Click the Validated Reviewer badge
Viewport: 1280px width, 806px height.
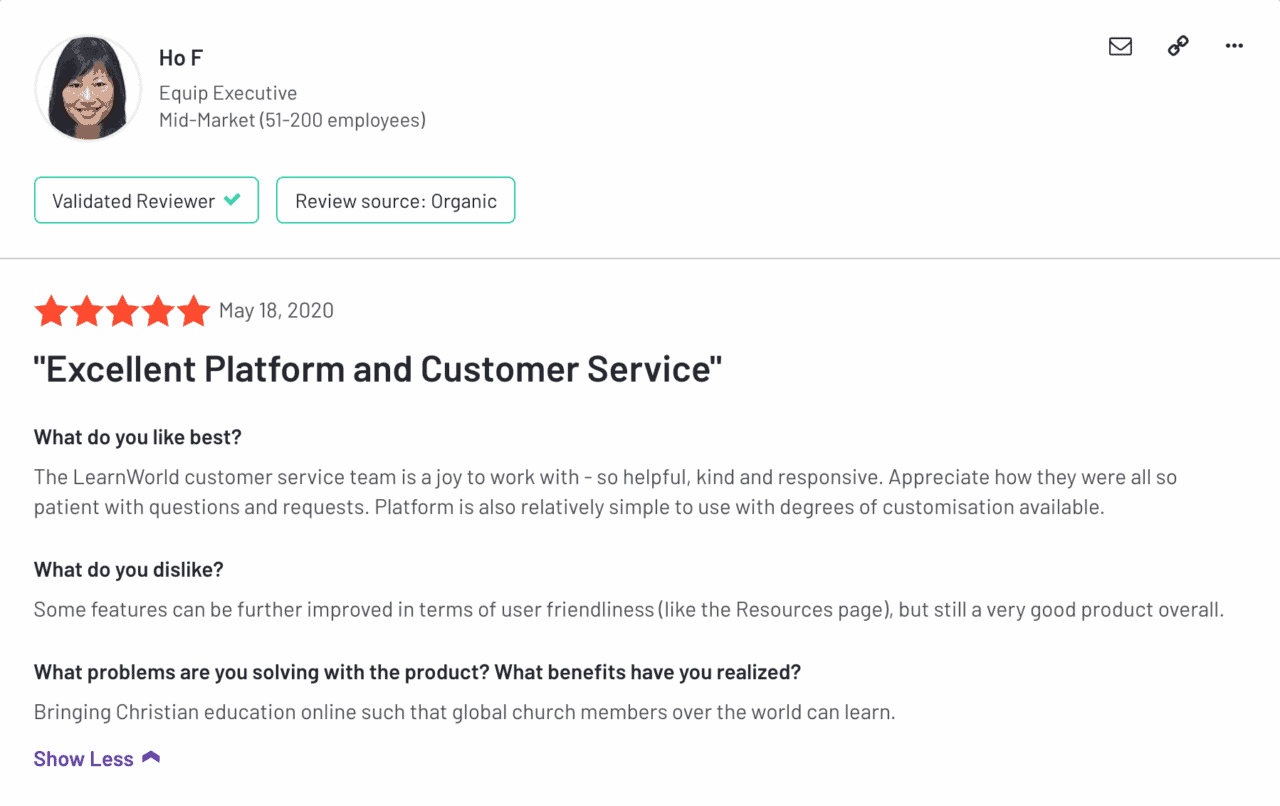[x=146, y=200]
